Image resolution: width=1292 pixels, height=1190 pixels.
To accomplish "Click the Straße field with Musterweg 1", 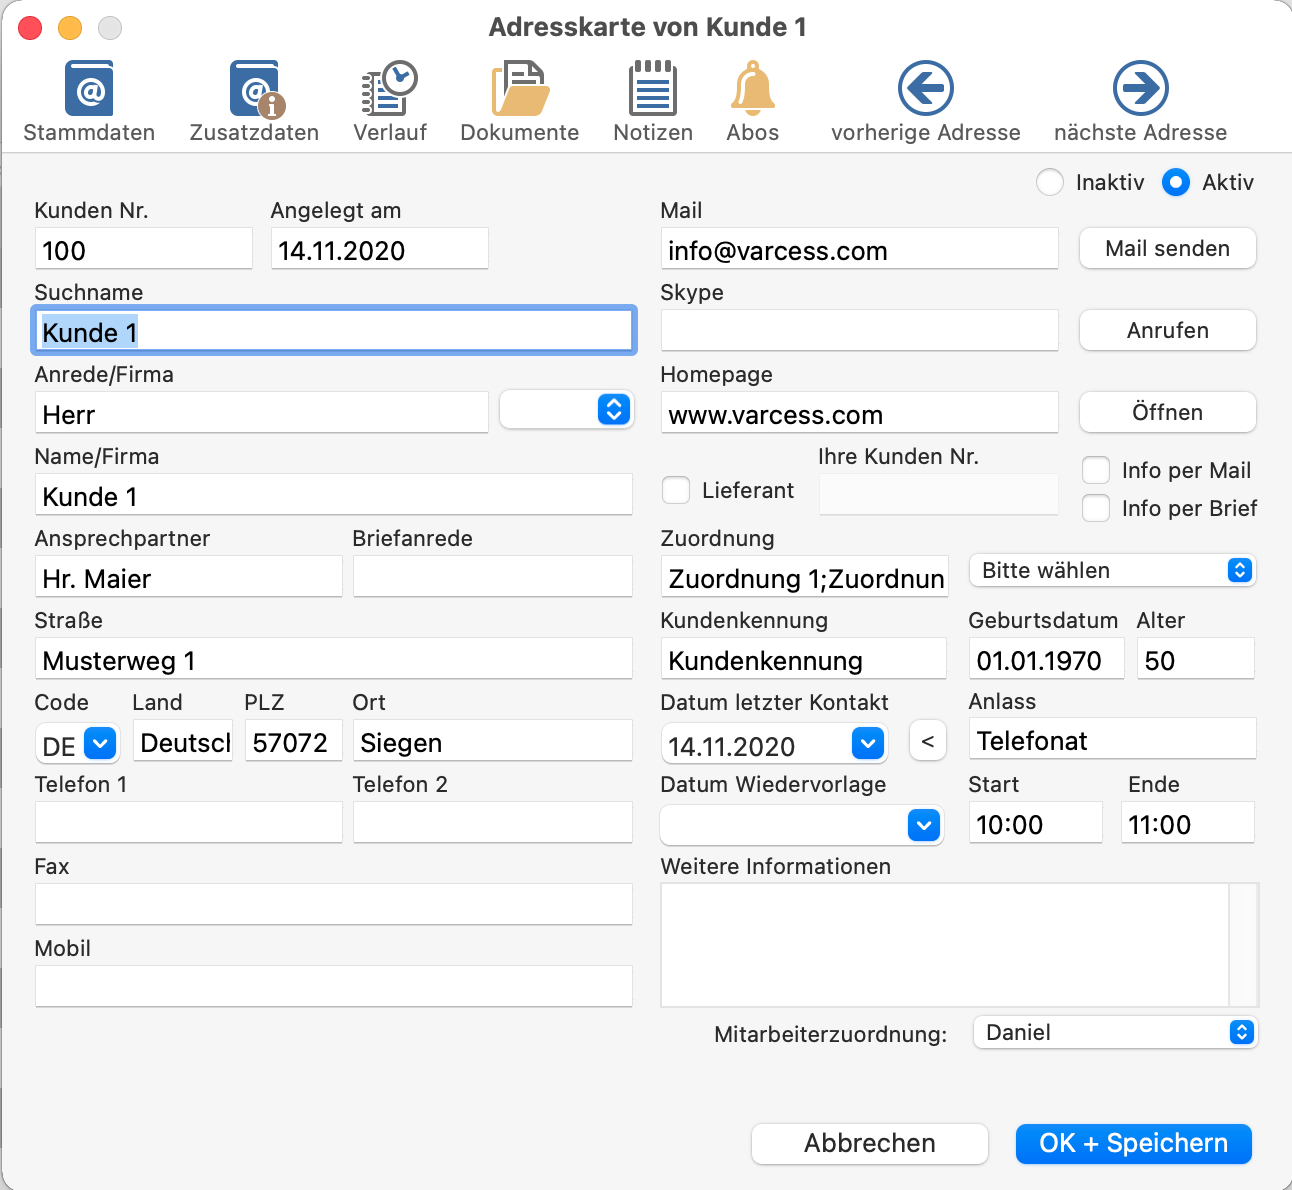I will click(x=334, y=658).
